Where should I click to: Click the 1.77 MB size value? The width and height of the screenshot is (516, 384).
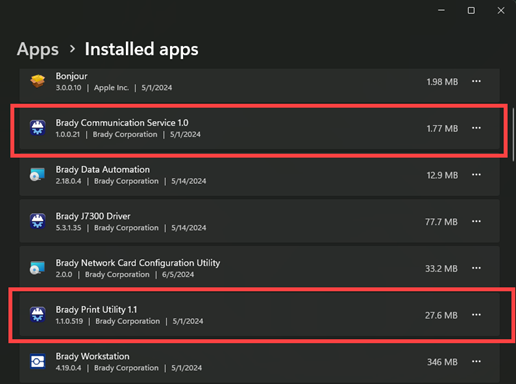point(442,128)
